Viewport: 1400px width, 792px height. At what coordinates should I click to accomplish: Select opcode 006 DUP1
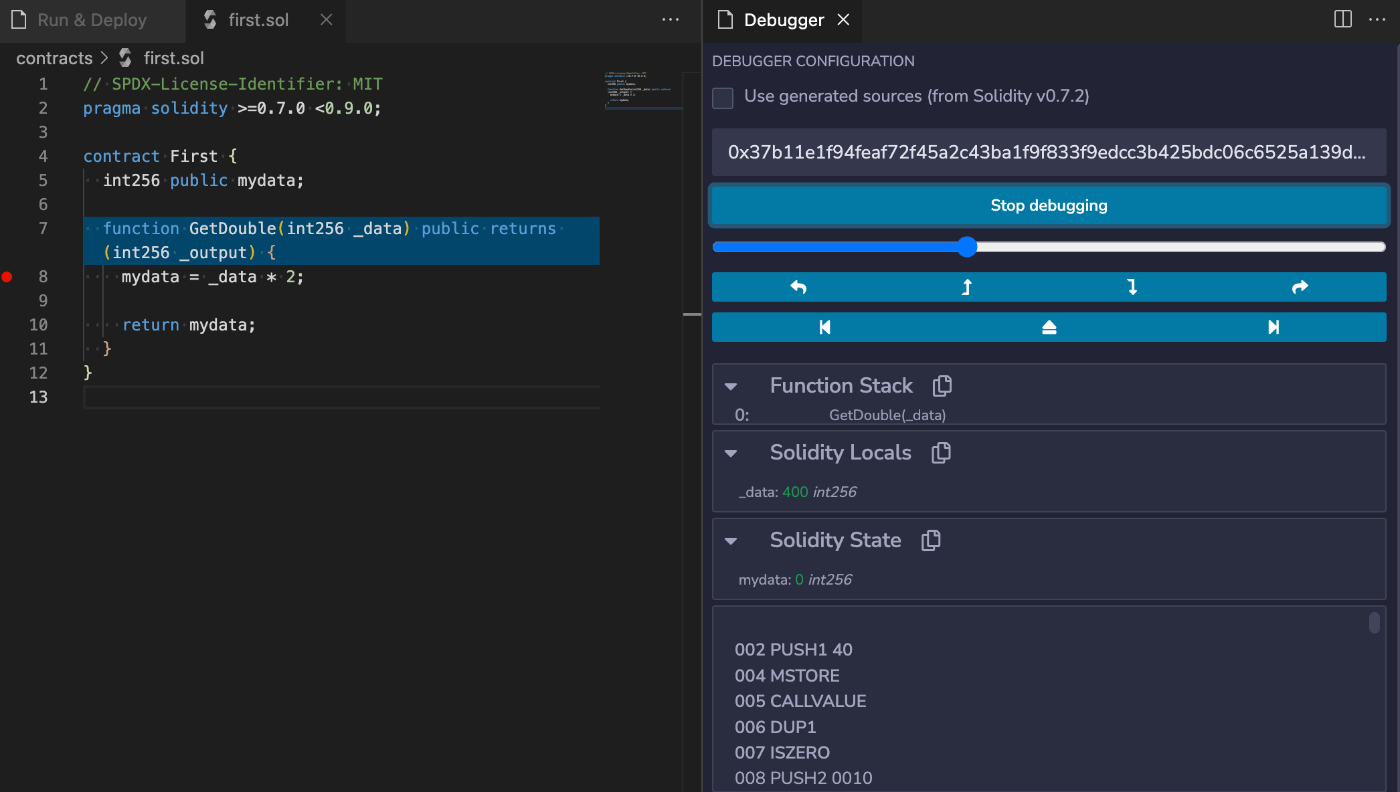point(775,727)
